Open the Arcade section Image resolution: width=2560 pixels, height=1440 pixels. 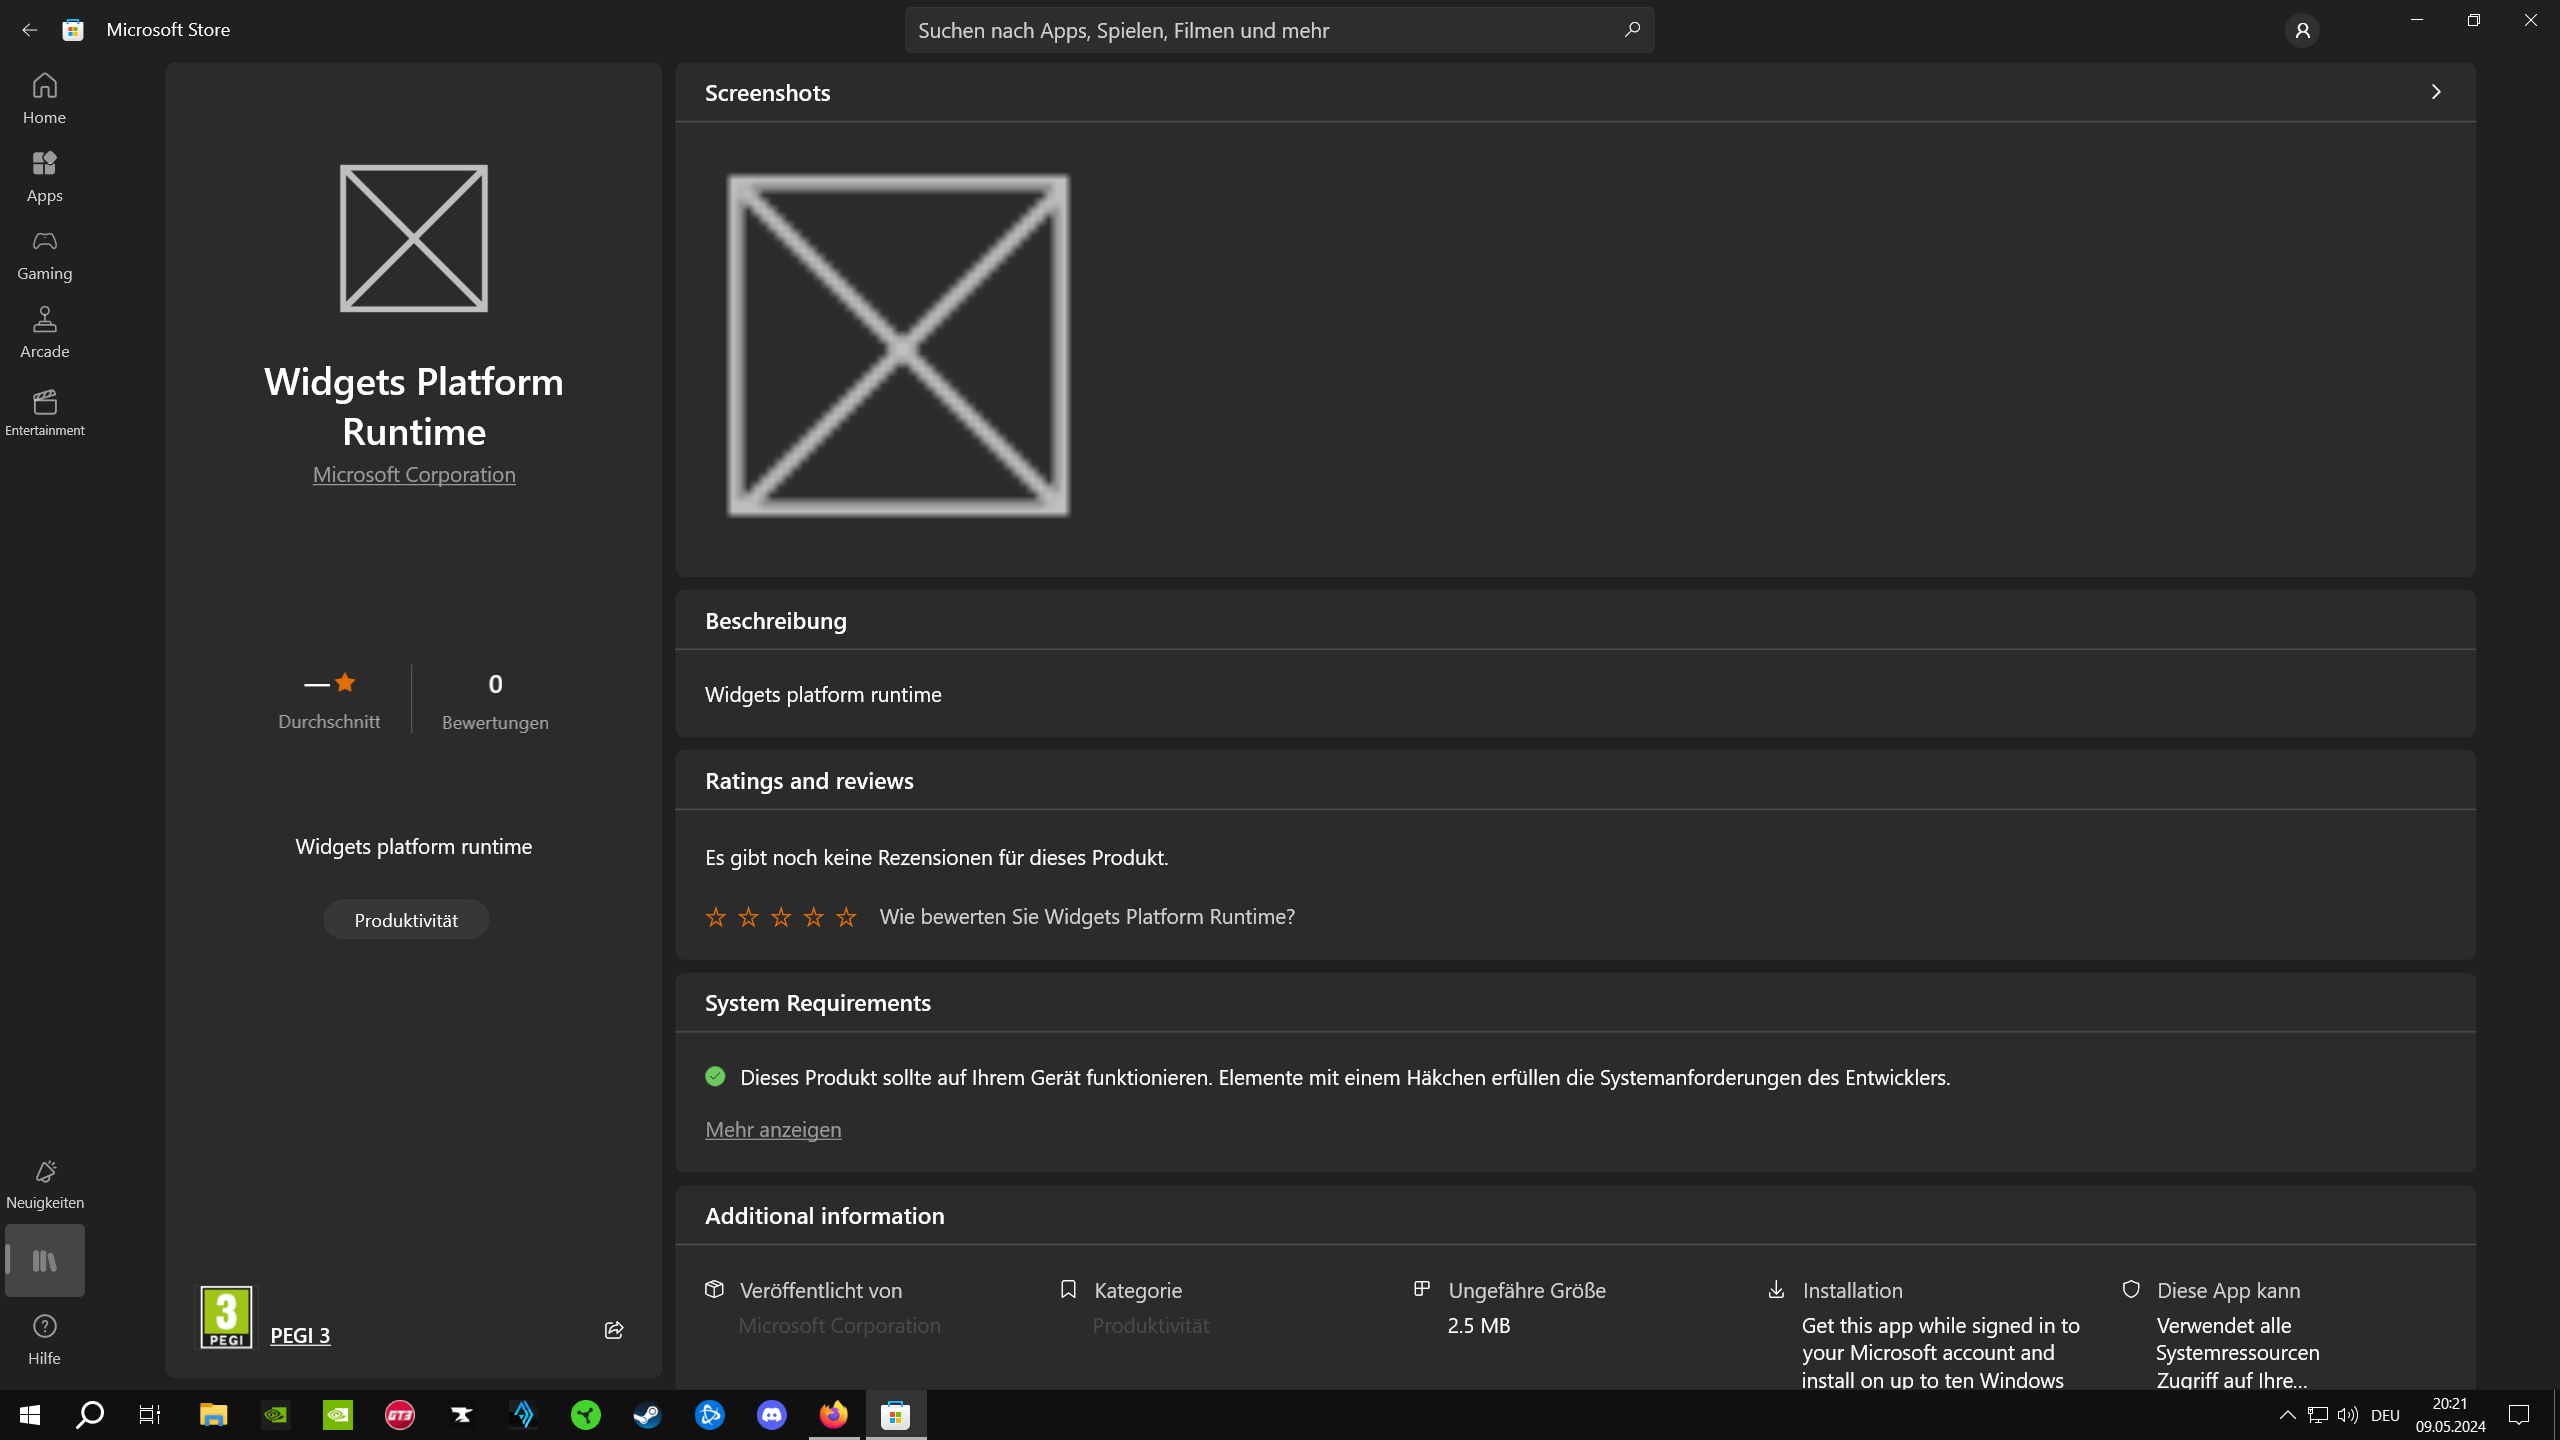click(x=44, y=332)
